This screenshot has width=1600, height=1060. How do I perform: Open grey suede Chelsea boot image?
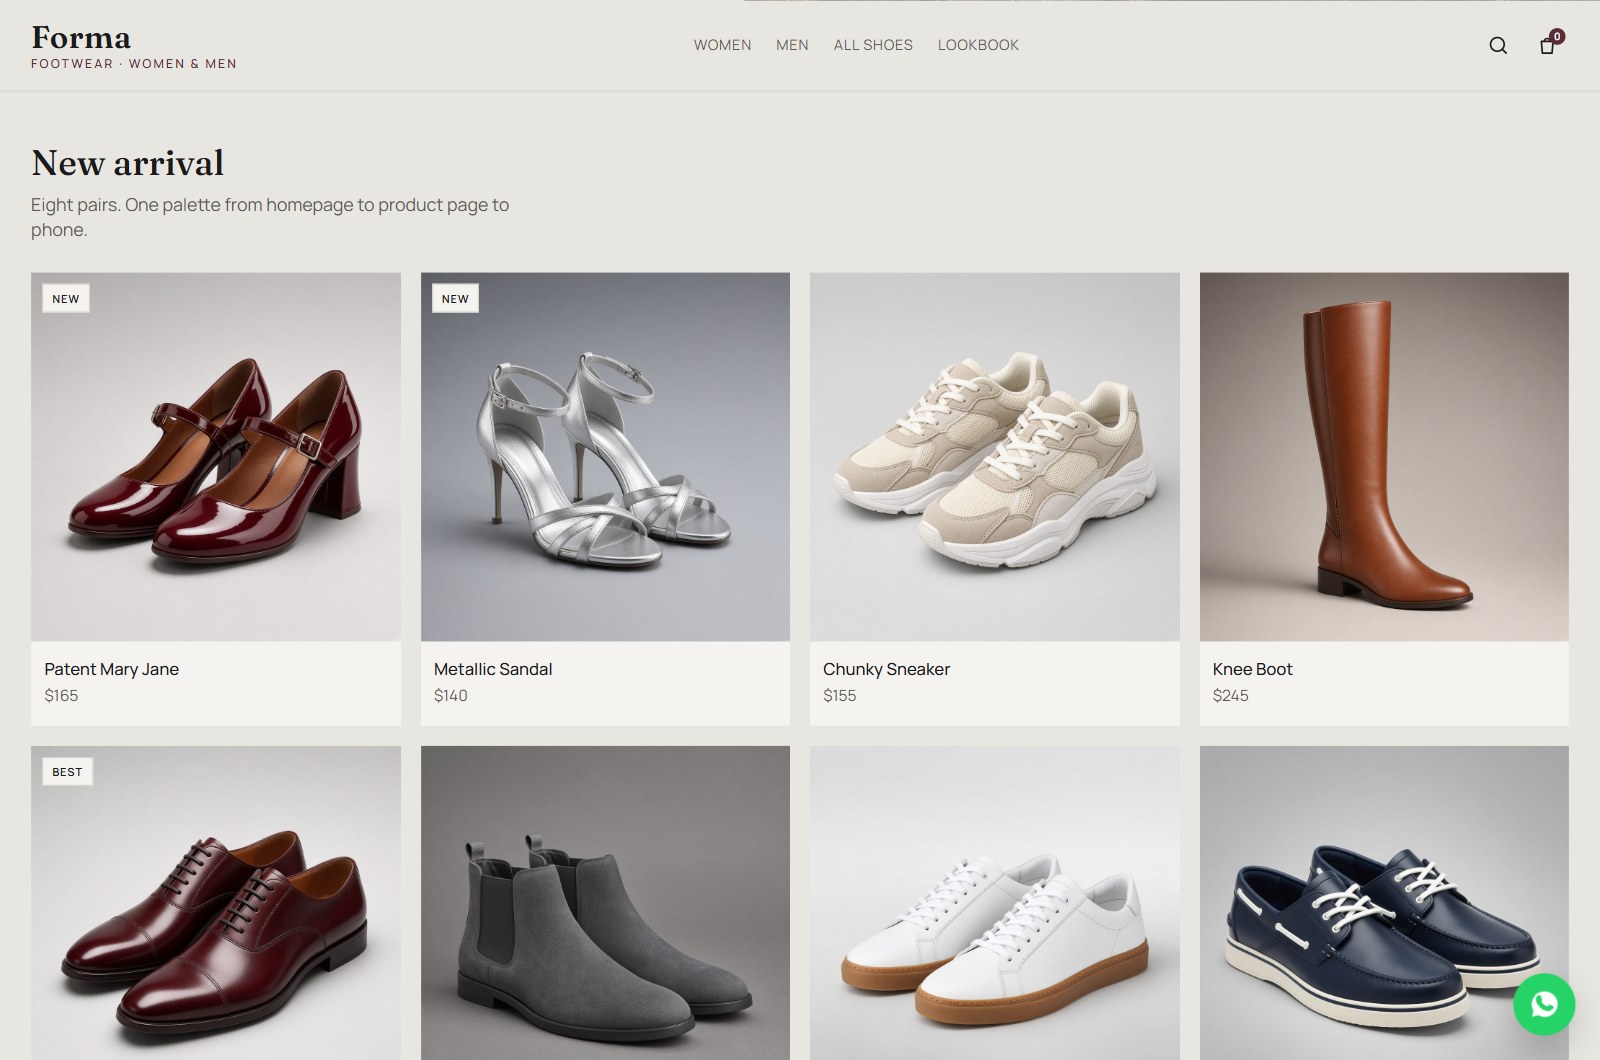[x=605, y=903]
